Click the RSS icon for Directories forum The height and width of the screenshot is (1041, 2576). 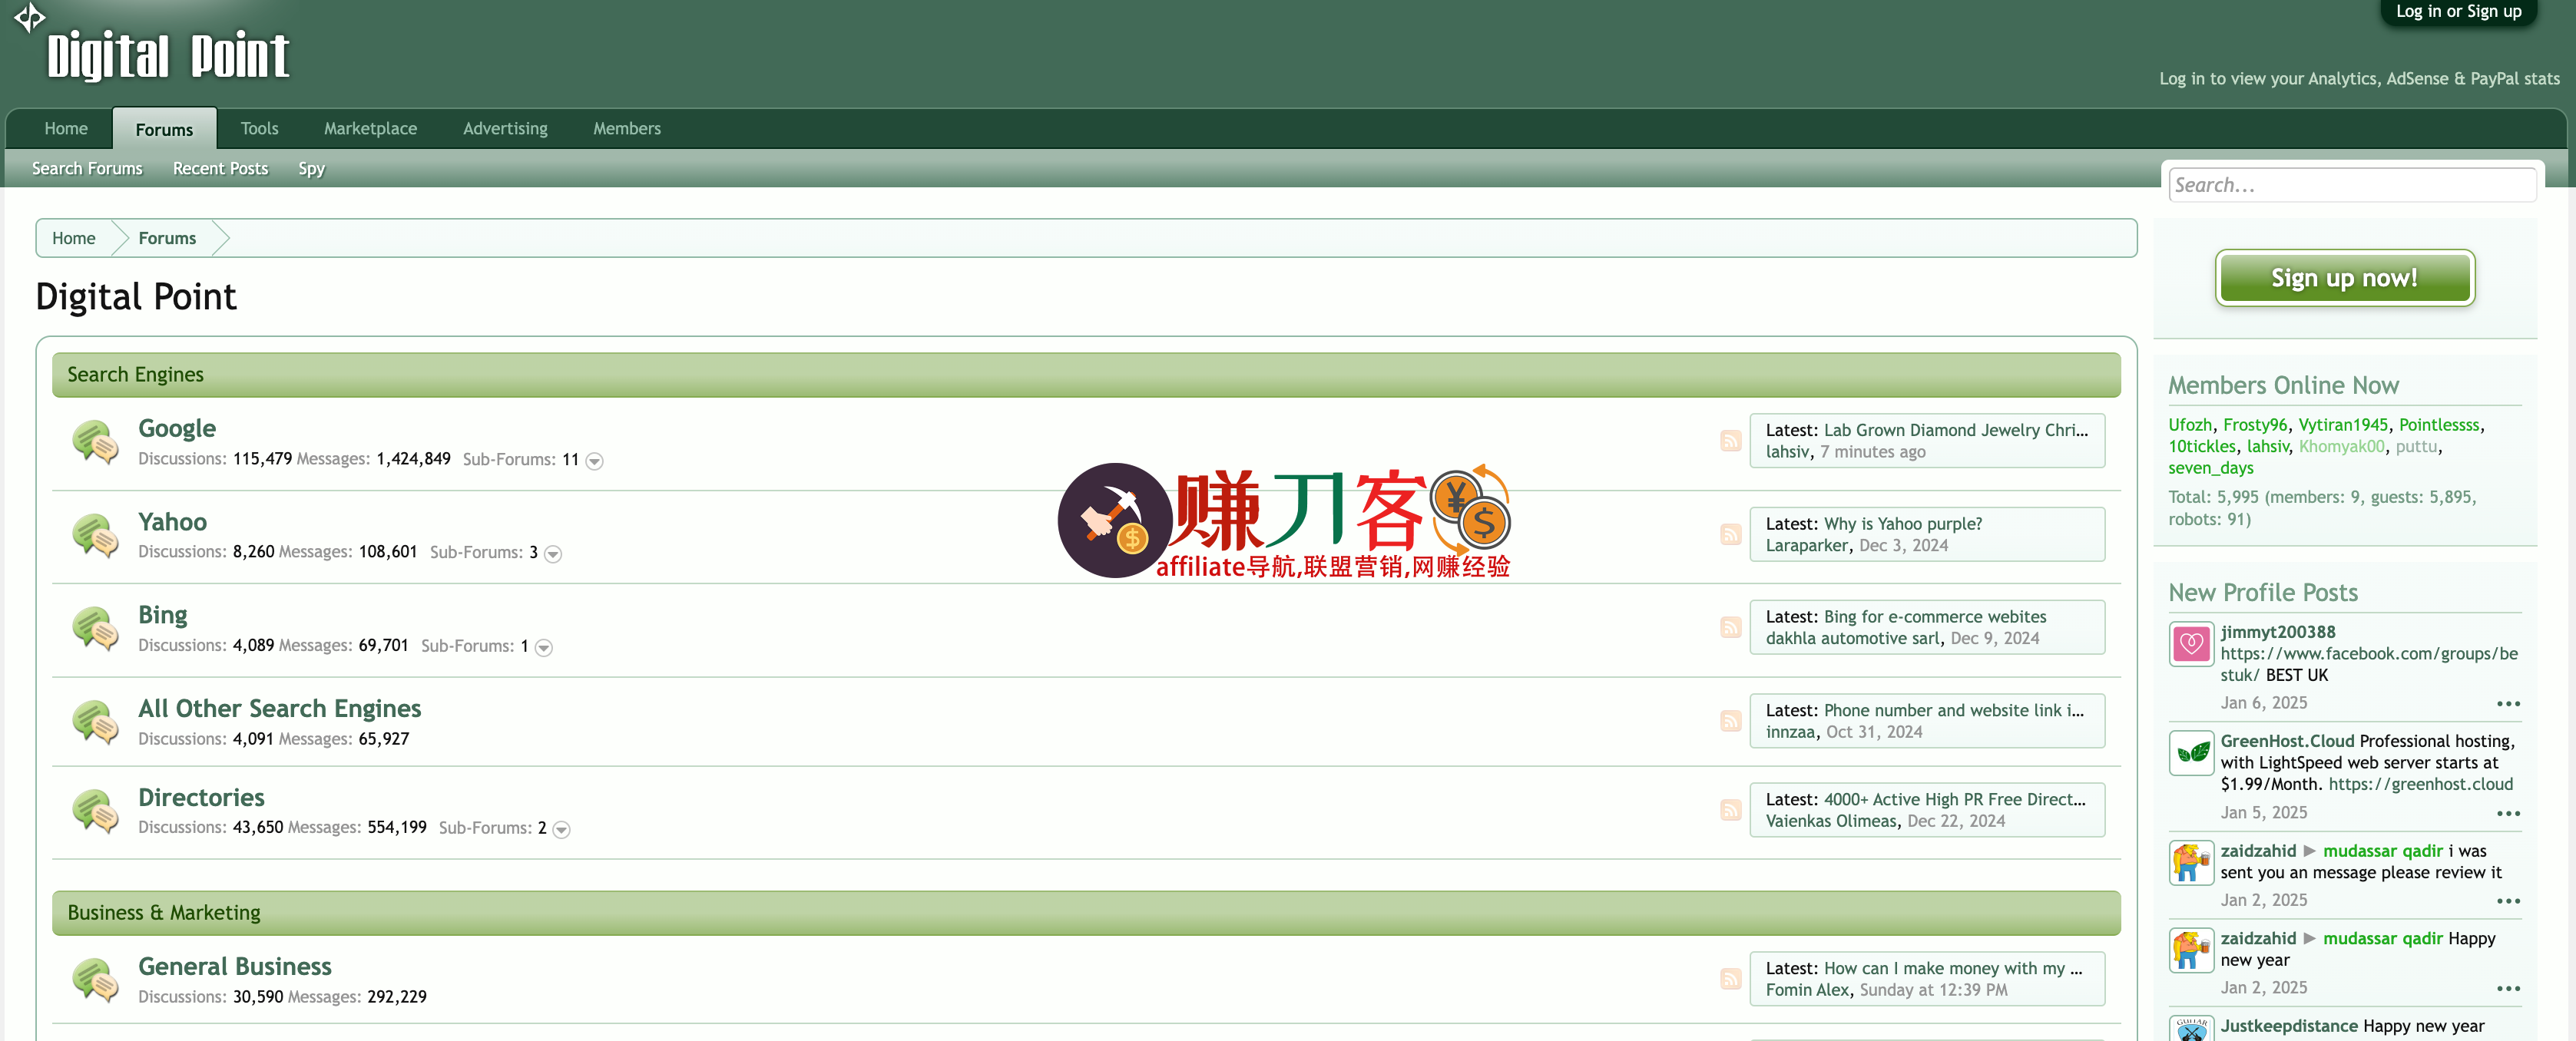[x=1730, y=810]
